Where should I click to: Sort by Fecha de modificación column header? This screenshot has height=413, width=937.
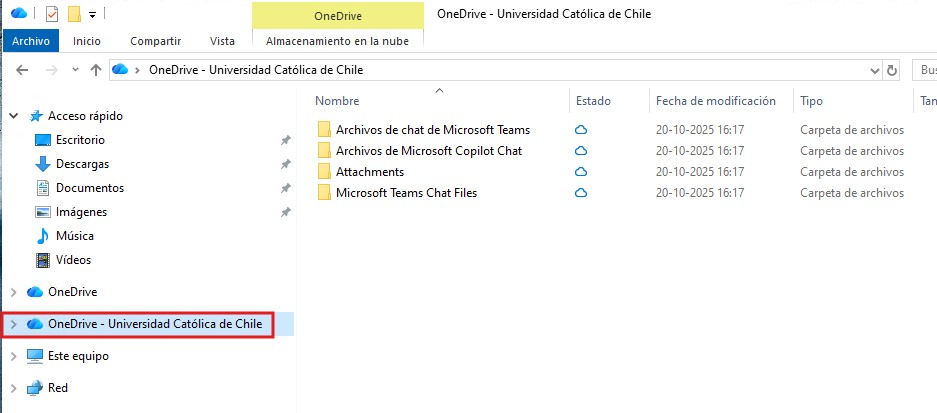coord(715,101)
